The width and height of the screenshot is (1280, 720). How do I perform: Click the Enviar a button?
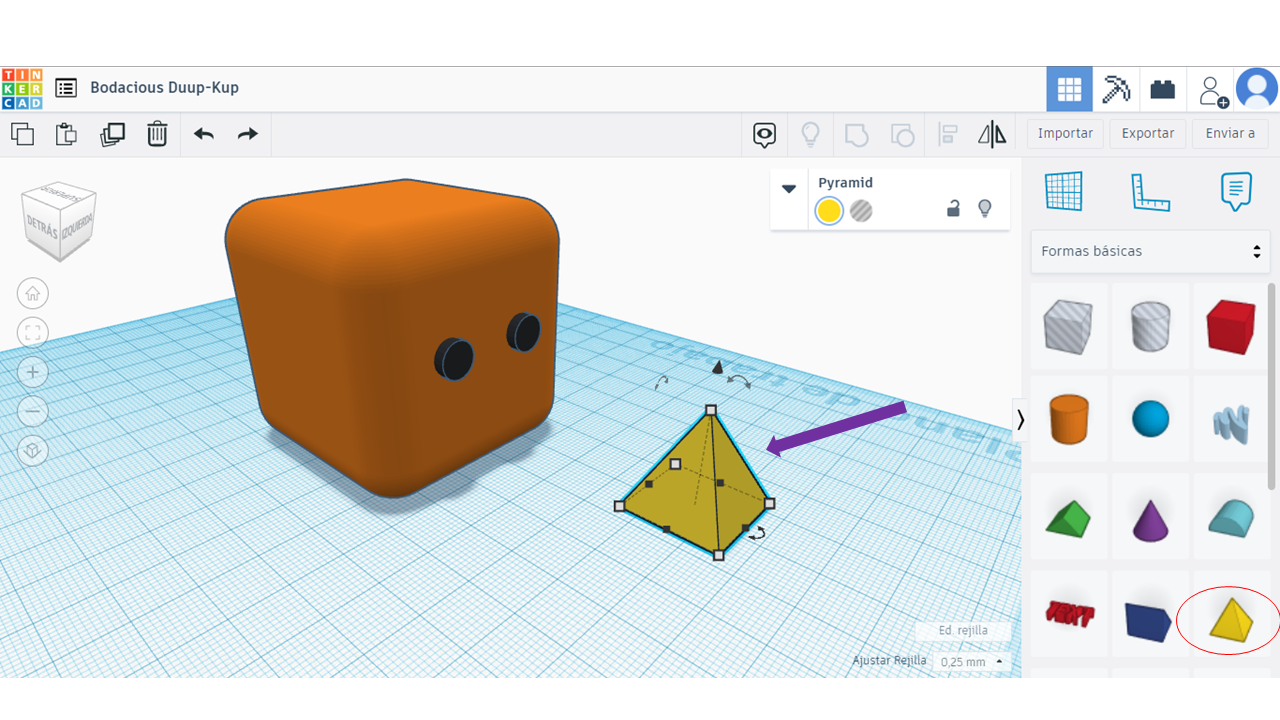[1231, 134]
